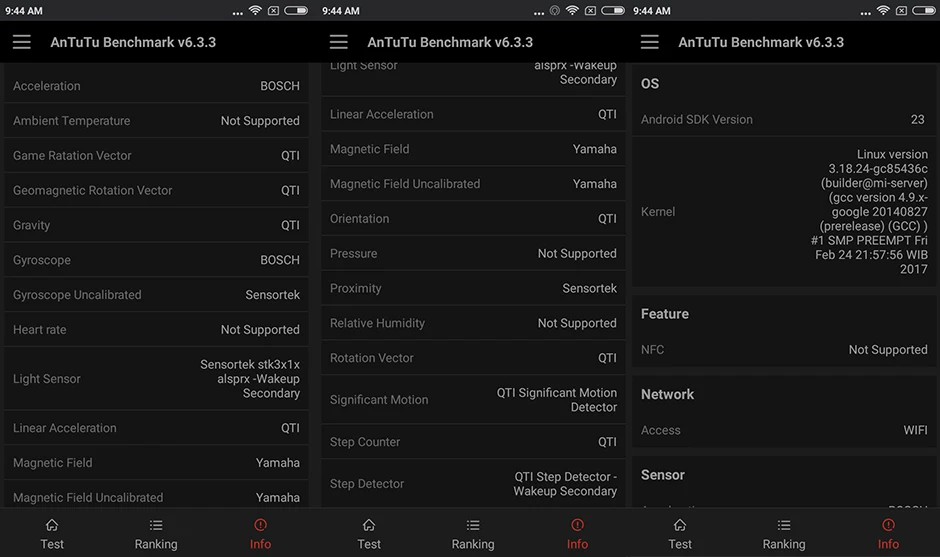
Task: Tap the Sensor section heading
Action: 662,475
